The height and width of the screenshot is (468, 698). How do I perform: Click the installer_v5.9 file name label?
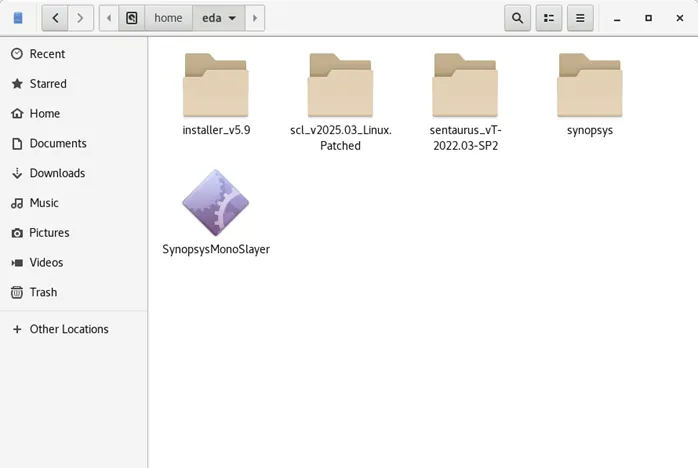pyautogui.click(x=216, y=130)
